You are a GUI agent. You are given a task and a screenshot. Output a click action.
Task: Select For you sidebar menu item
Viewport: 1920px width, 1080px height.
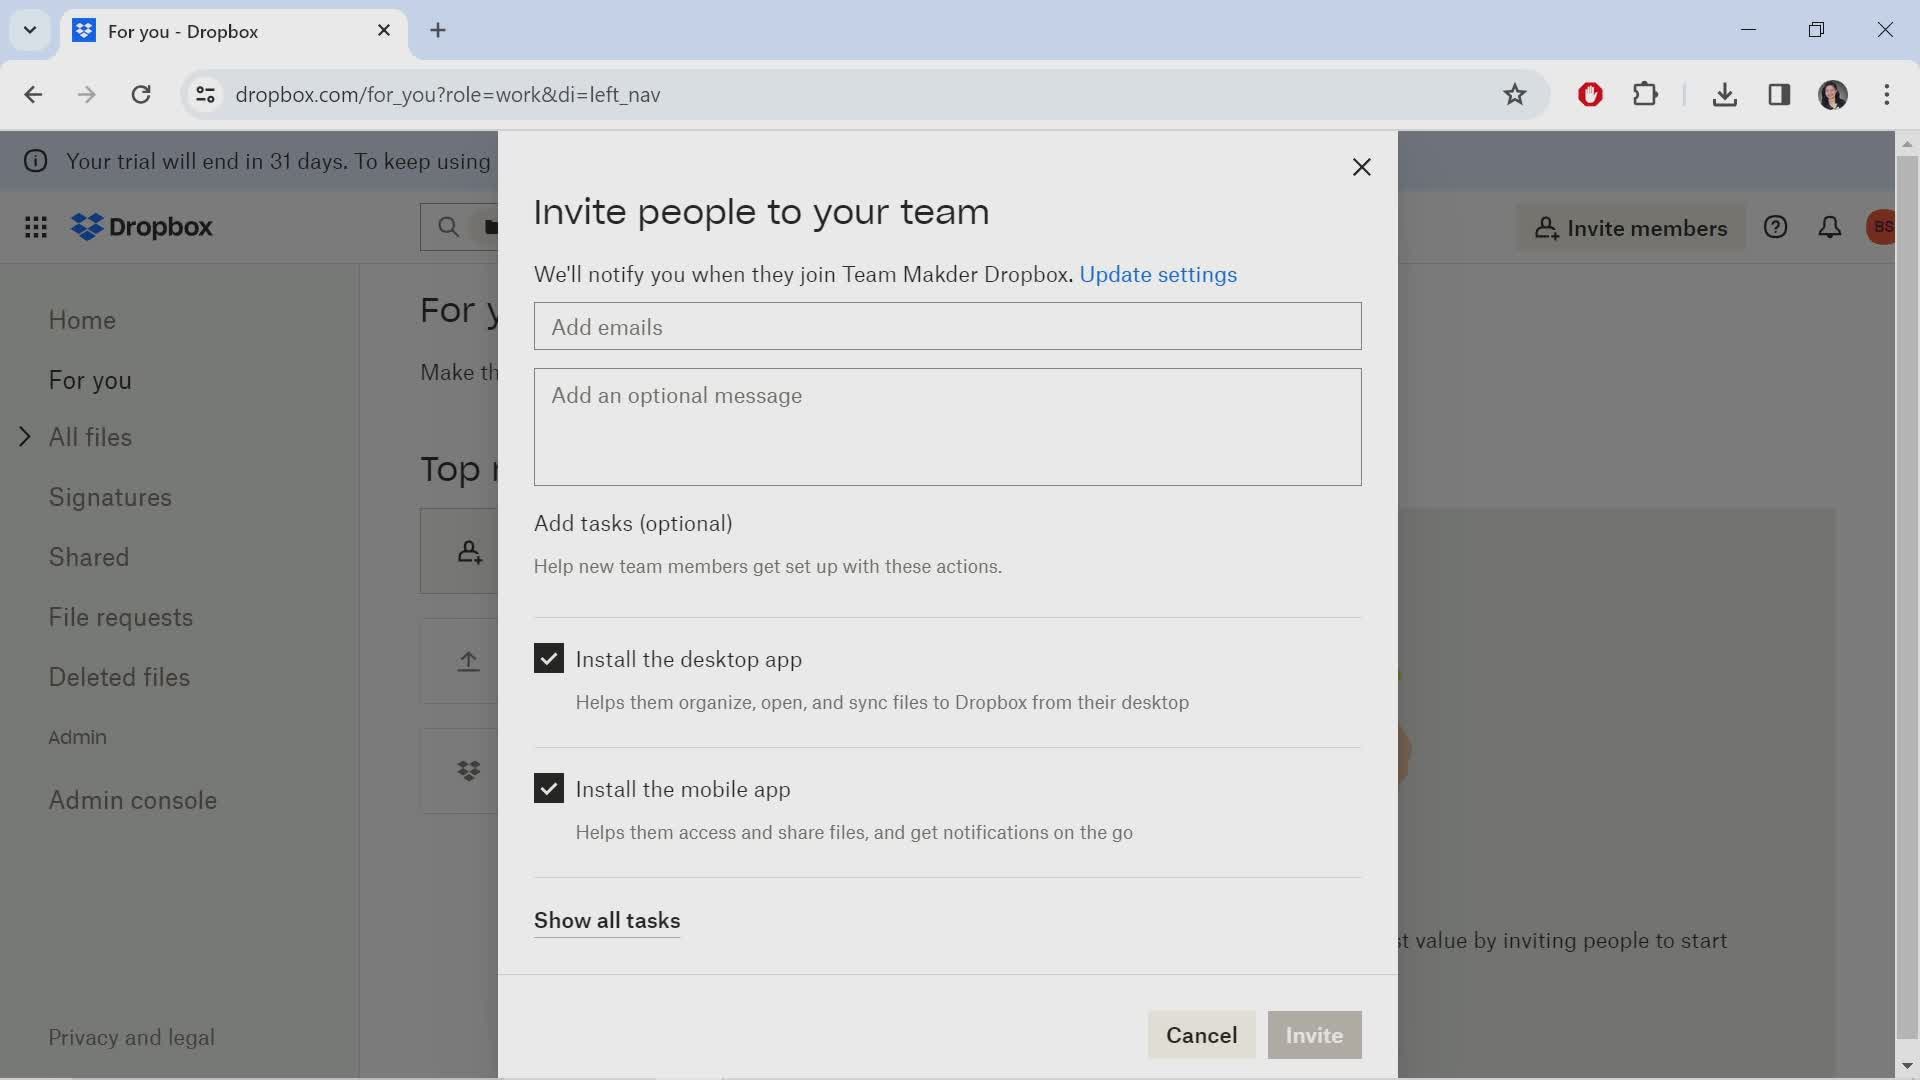[x=90, y=380]
